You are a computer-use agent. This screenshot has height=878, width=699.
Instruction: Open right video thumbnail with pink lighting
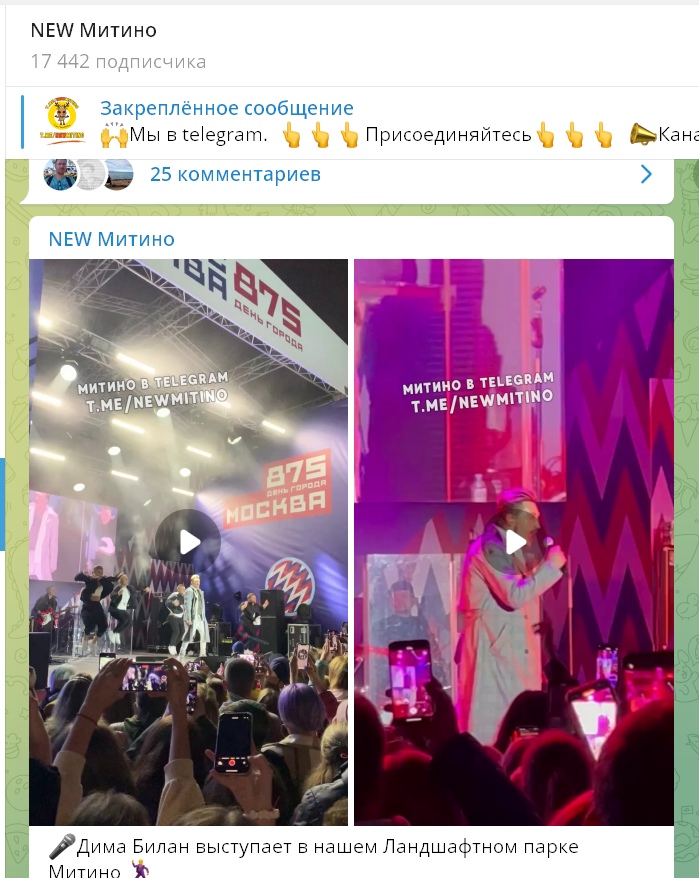click(514, 542)
